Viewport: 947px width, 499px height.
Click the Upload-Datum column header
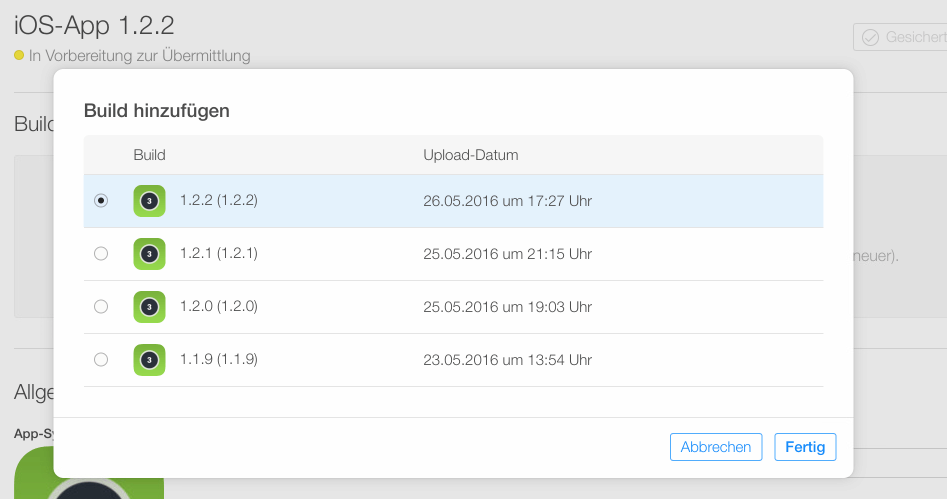470,155
